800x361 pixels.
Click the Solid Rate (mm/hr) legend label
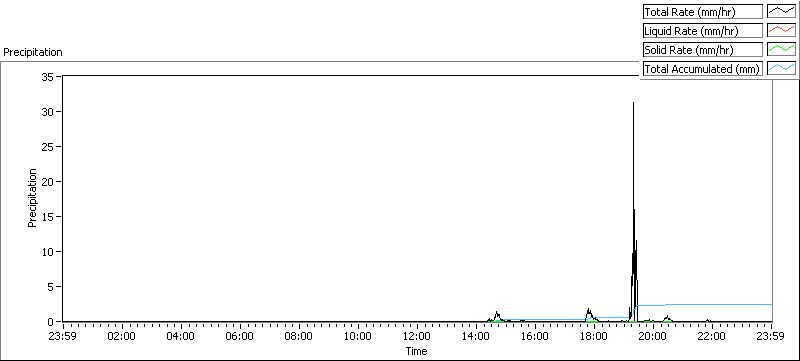[x=702, y=49]
